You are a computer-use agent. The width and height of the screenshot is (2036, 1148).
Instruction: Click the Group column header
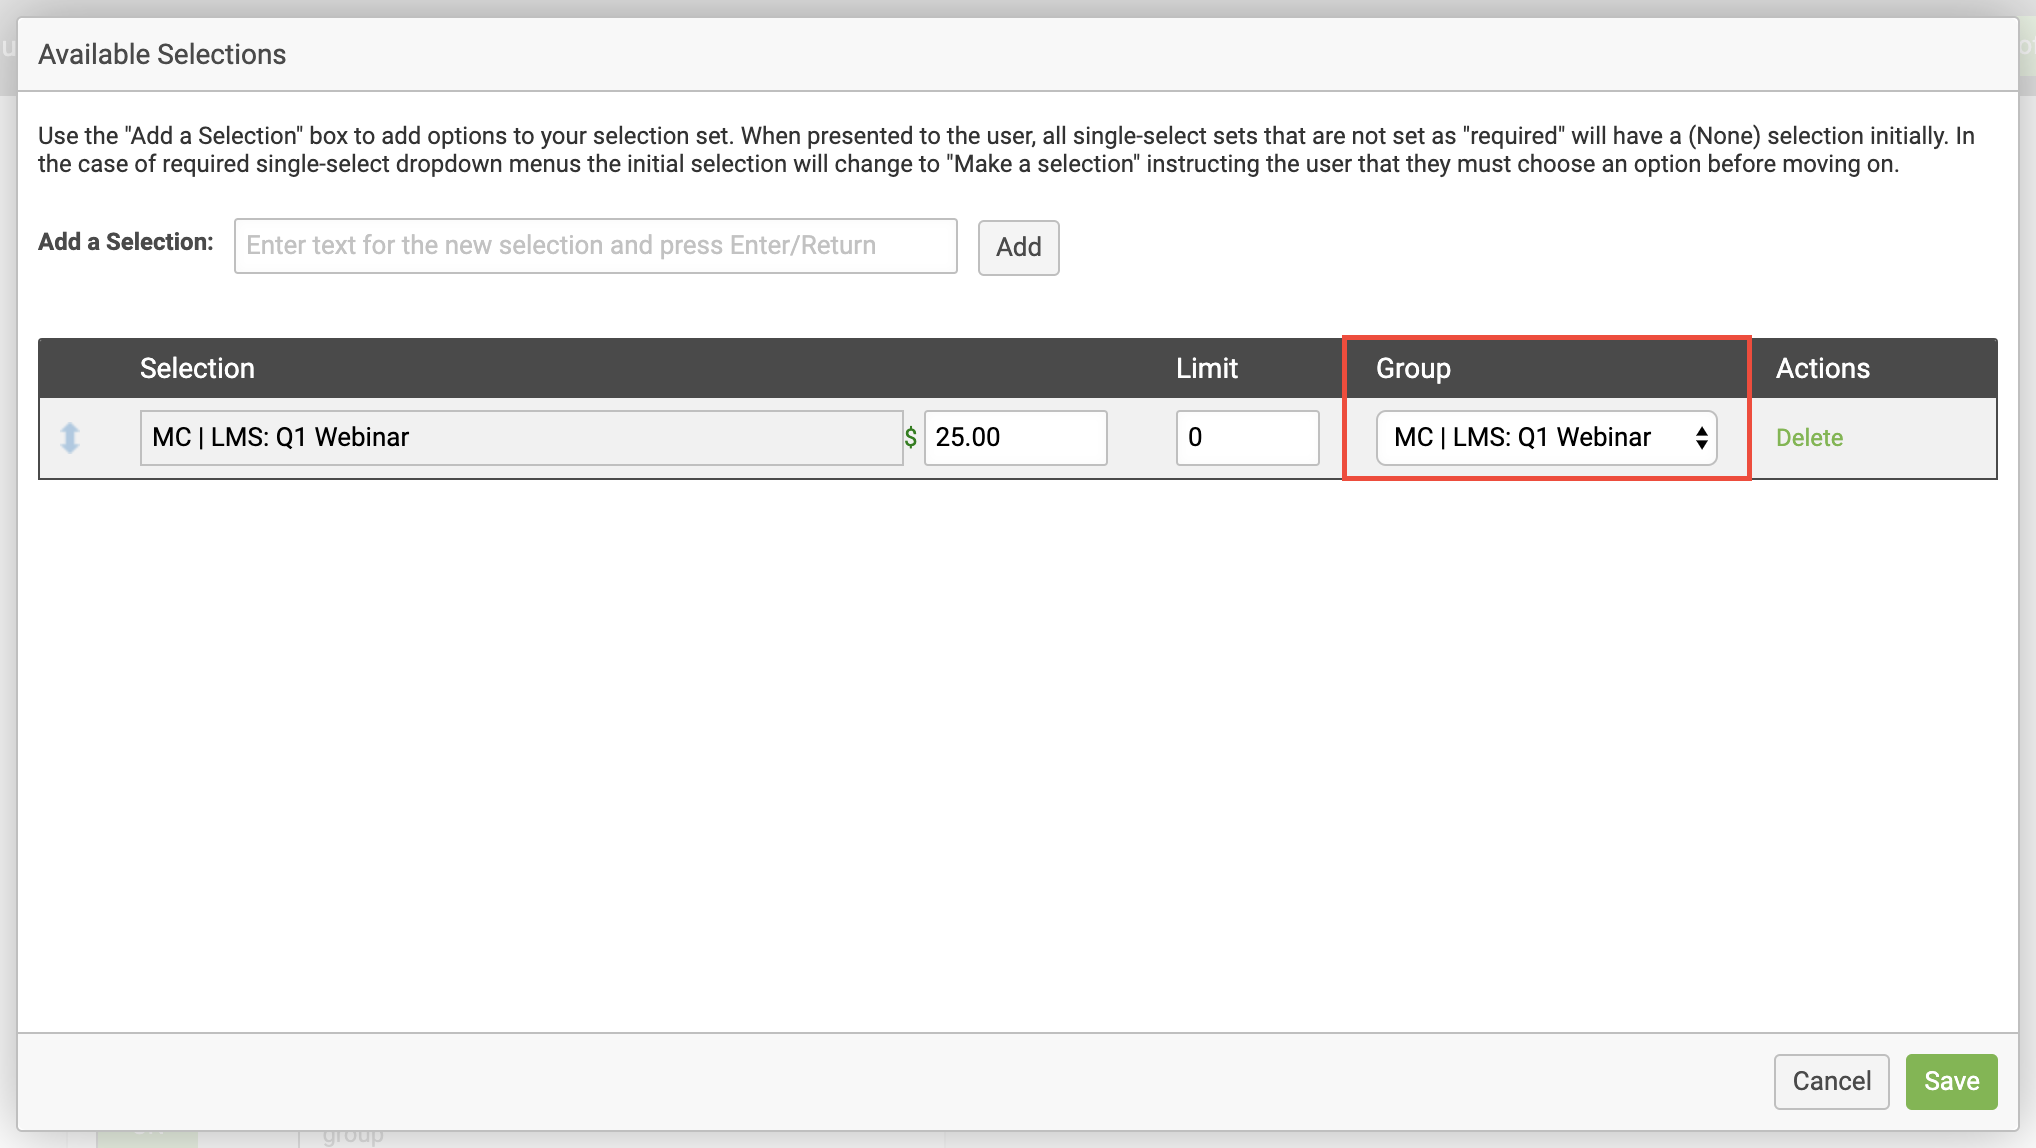pos(1413,368)
